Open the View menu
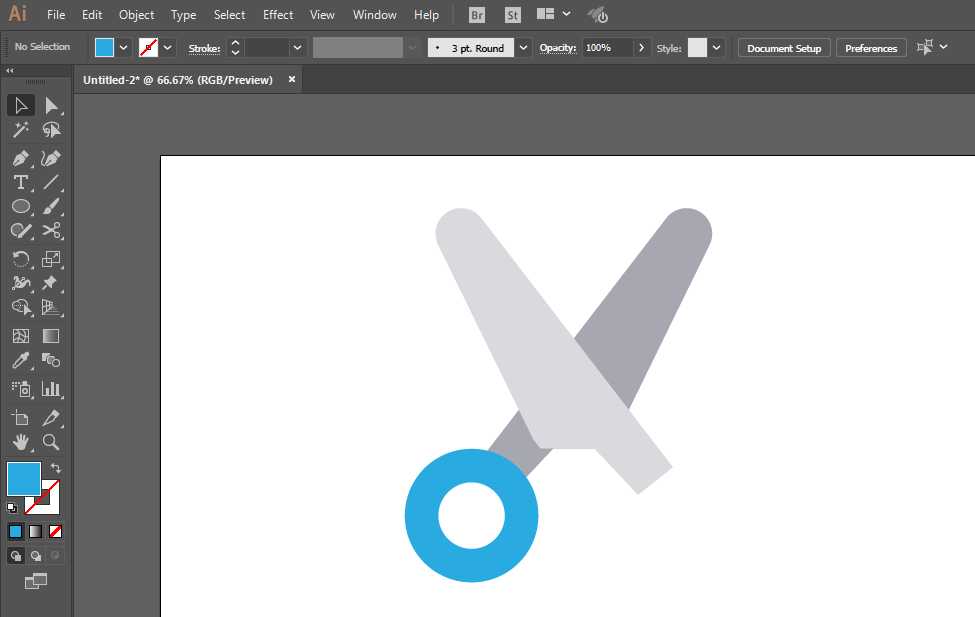The width and height of the screenshot is (975, 617). [322, 14]
